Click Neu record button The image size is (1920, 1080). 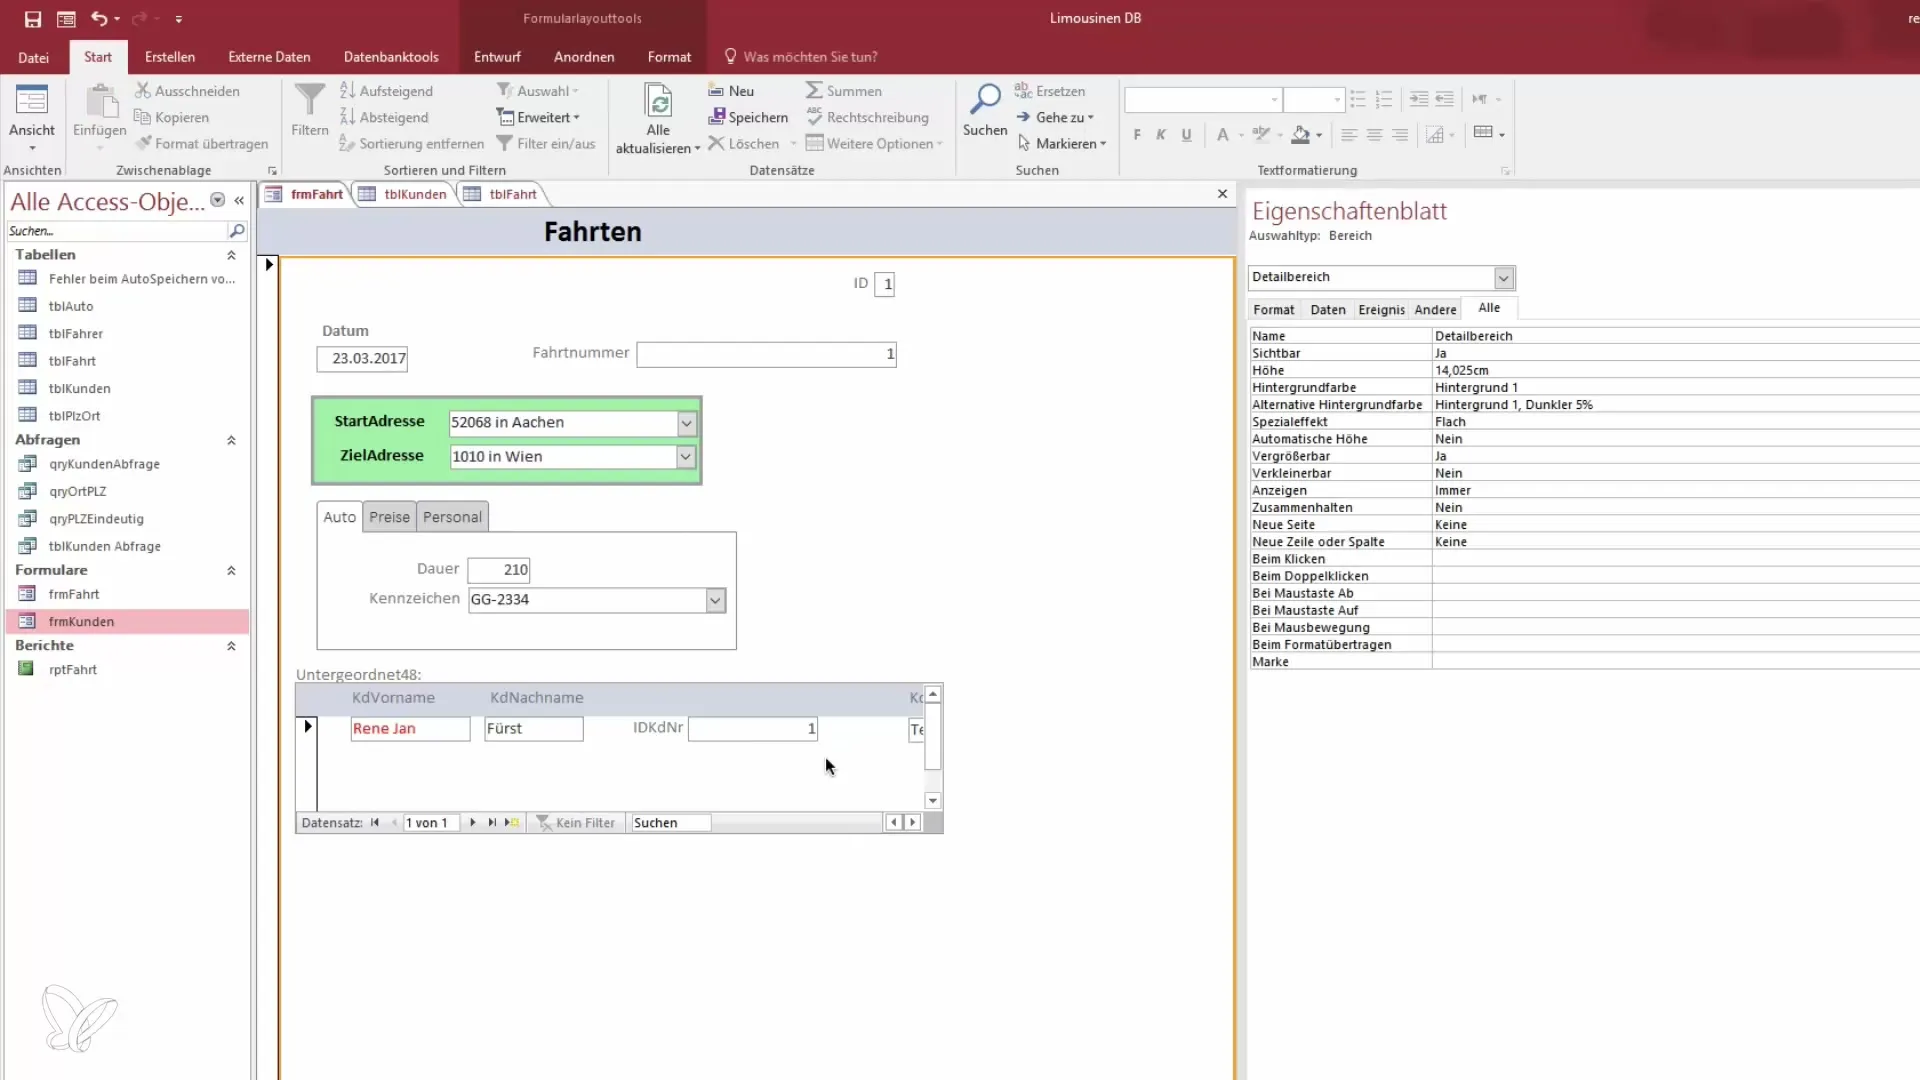[x=731, y=91]
